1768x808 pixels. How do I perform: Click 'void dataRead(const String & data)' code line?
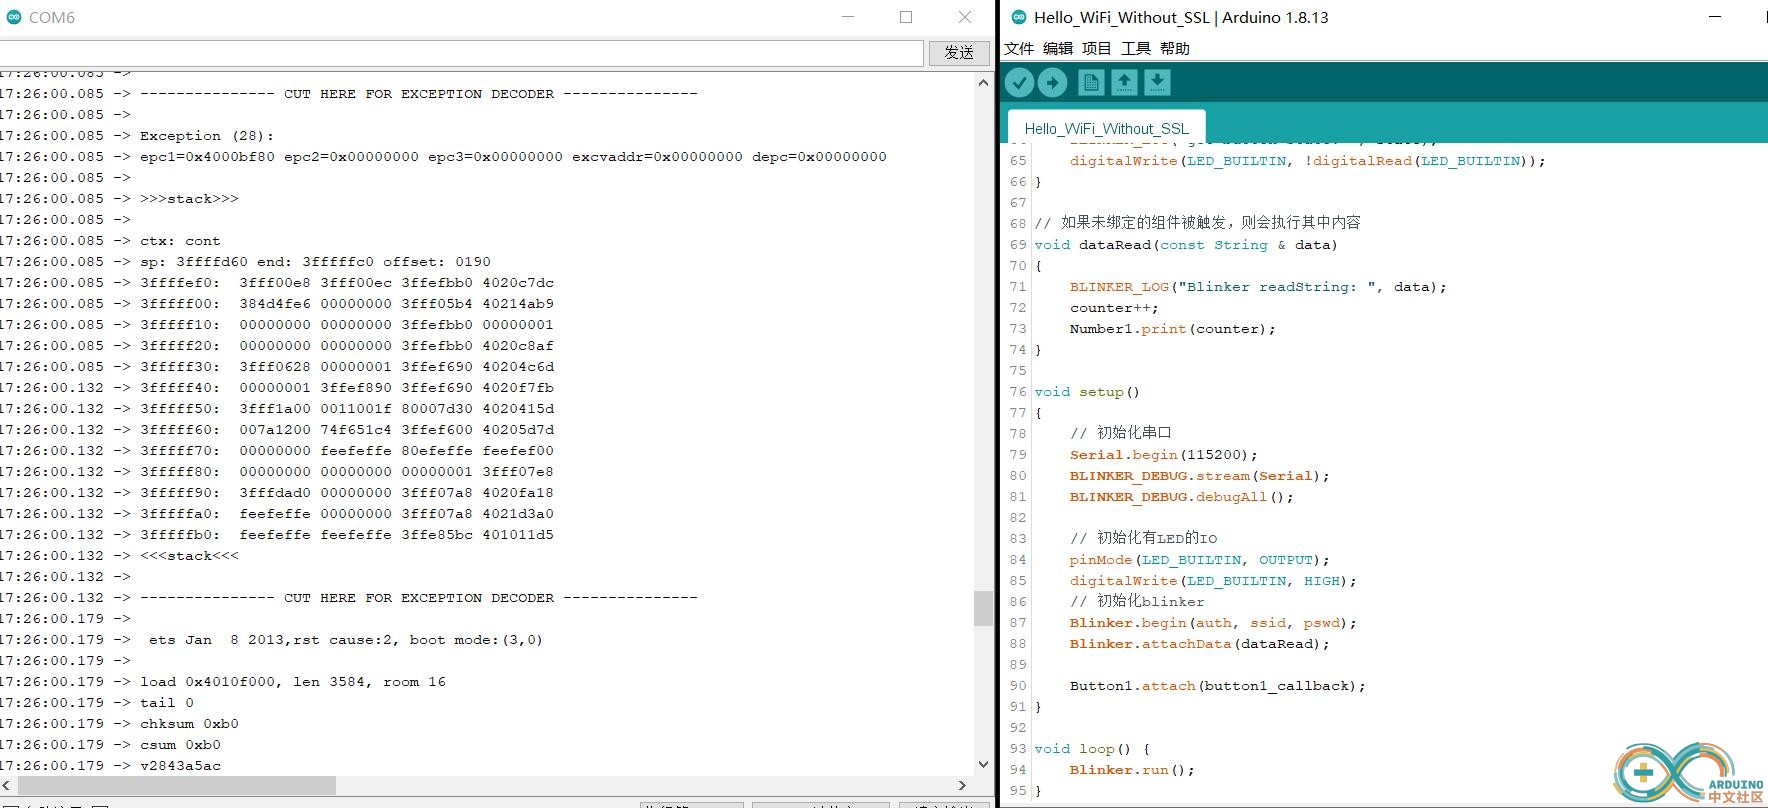[1186, 244]
